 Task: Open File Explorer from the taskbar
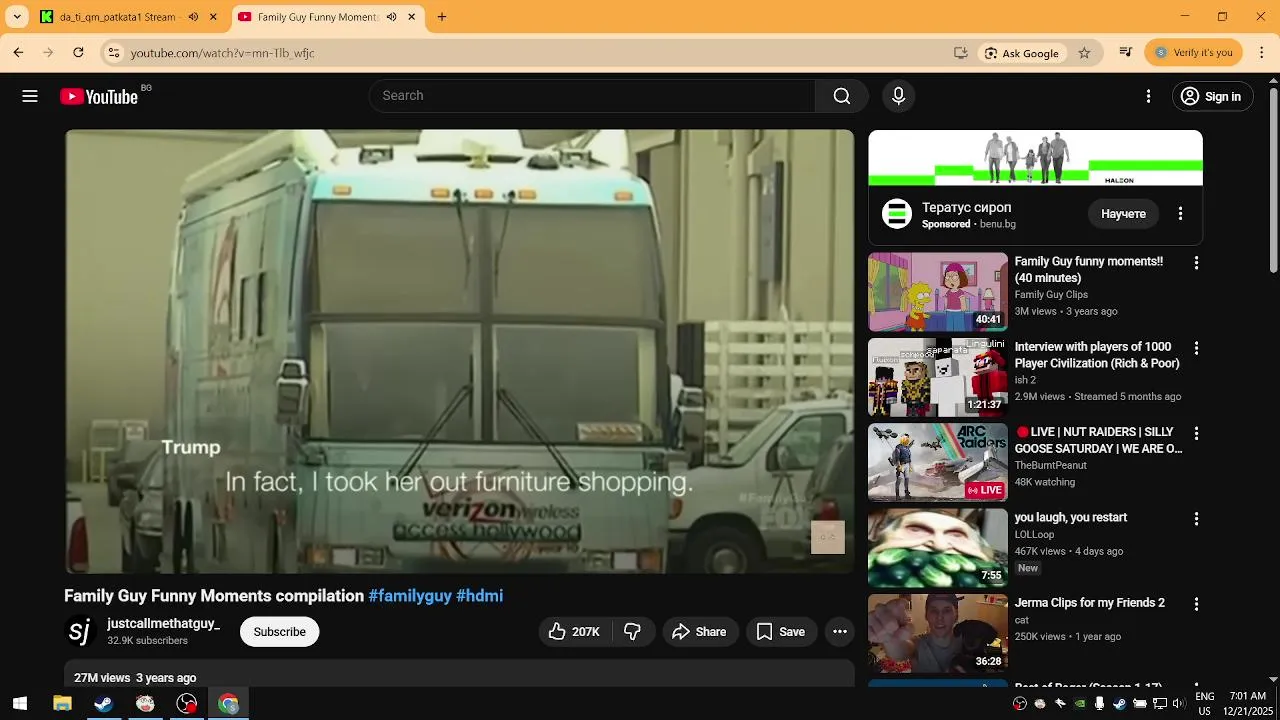coord(62,704)
